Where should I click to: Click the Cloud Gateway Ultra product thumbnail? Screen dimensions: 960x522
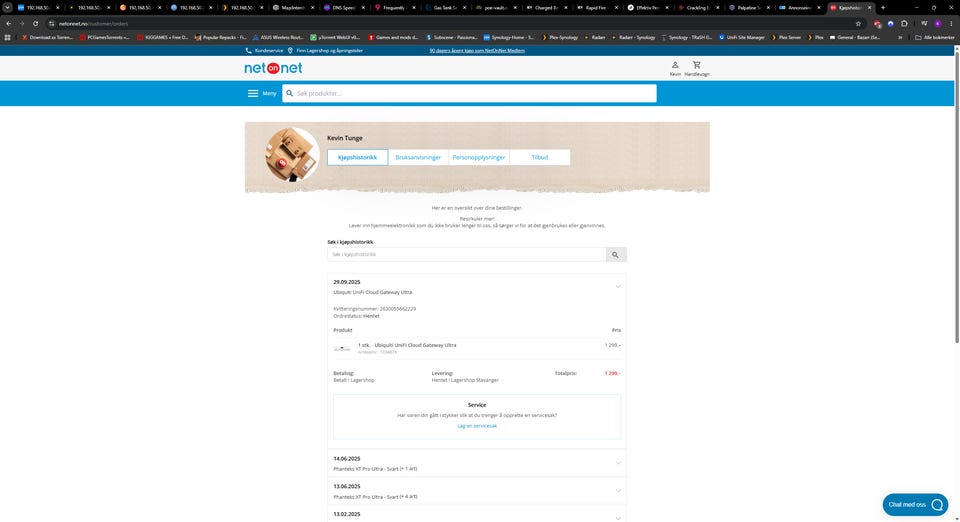[x=342, y=349]
